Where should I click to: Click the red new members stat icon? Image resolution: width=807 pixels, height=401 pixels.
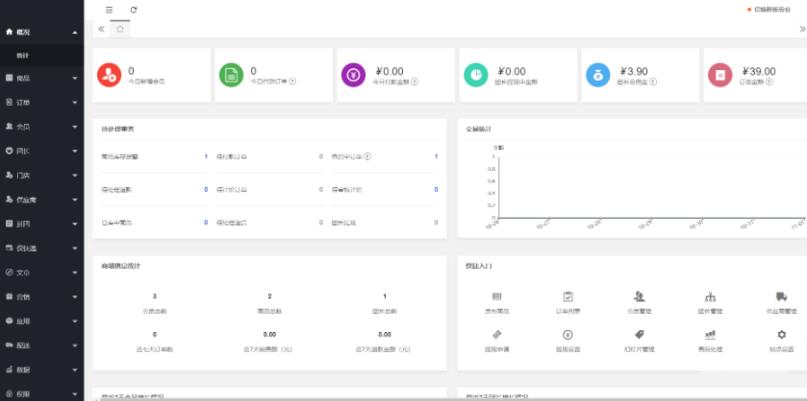tap(108, 75)
